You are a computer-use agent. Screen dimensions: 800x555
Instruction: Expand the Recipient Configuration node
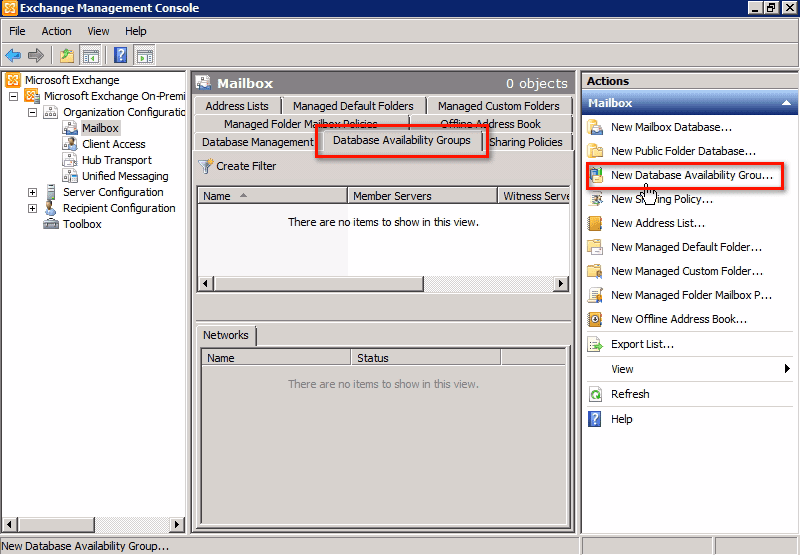tap(33, 208)
